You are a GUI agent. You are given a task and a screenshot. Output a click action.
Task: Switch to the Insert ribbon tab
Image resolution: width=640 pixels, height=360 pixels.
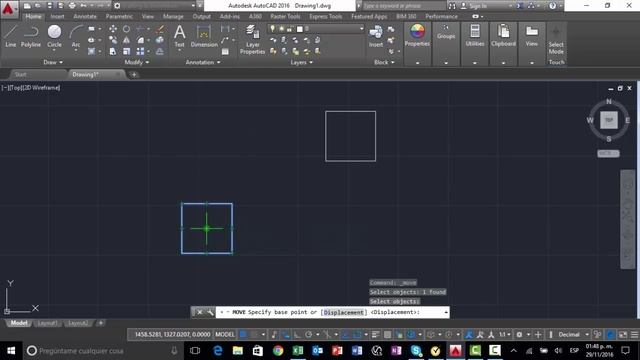click(x=58, y=16)
